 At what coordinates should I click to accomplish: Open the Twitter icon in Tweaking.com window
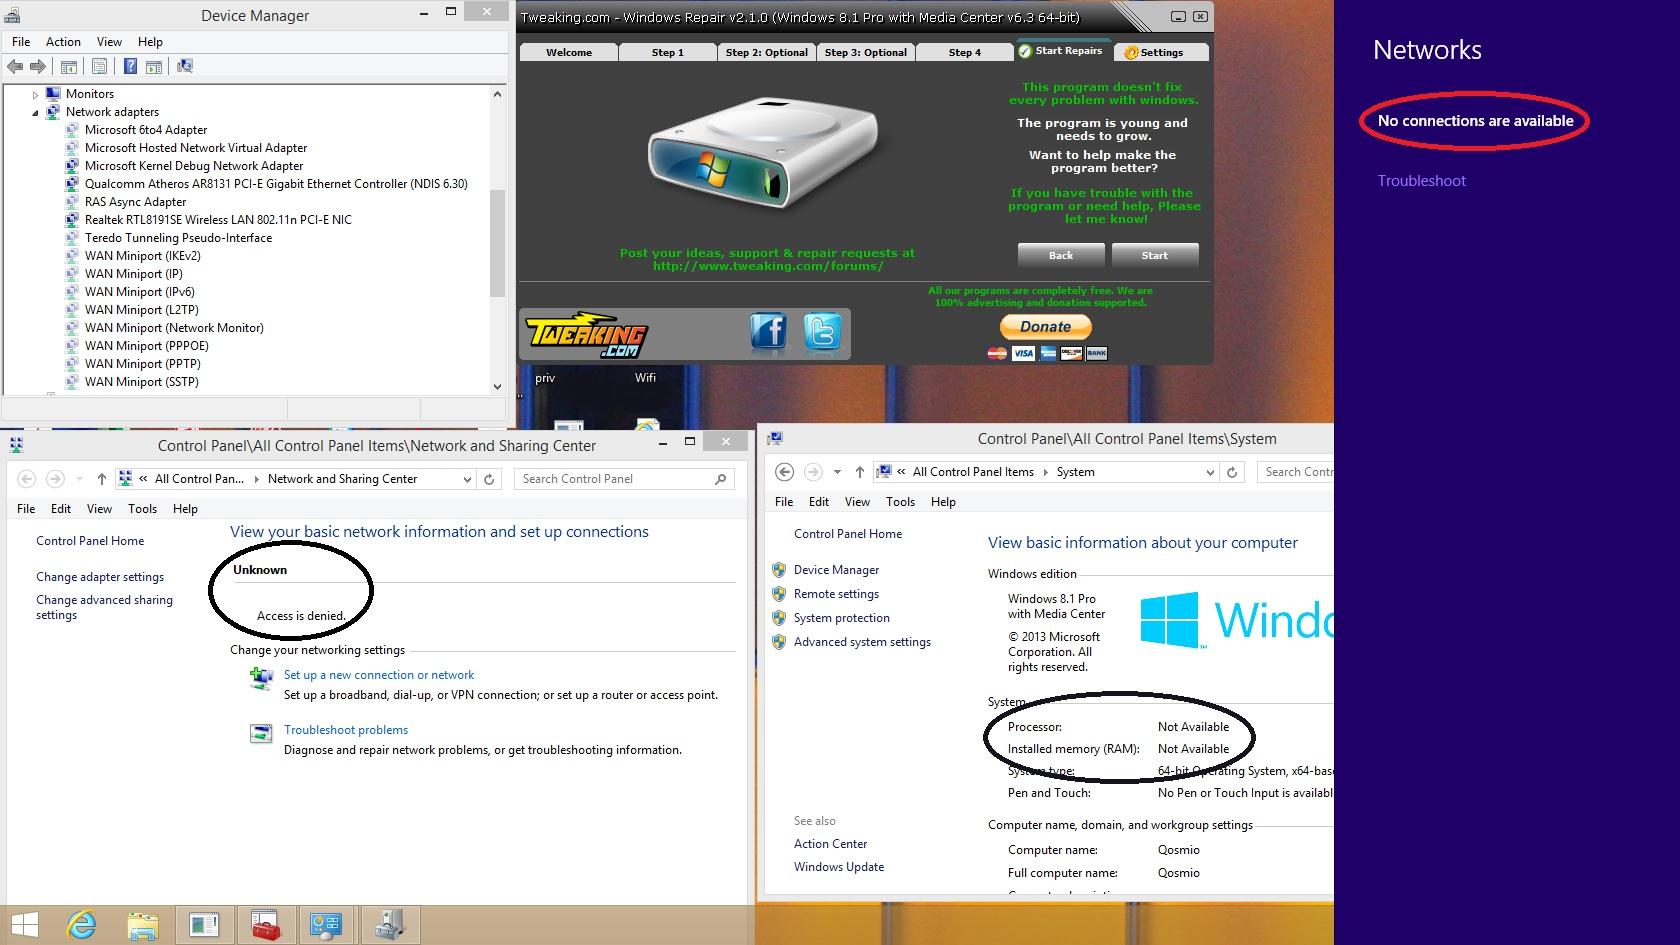[822, 331]
